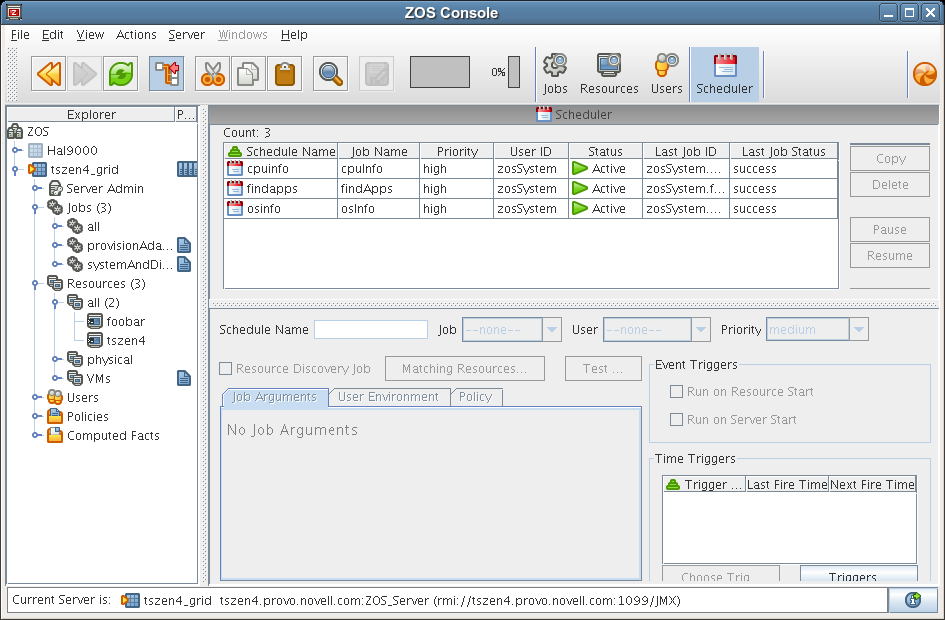This screenshot has height=620, width=945.
Task: Open the Actions menu
Action: point(136,35)
